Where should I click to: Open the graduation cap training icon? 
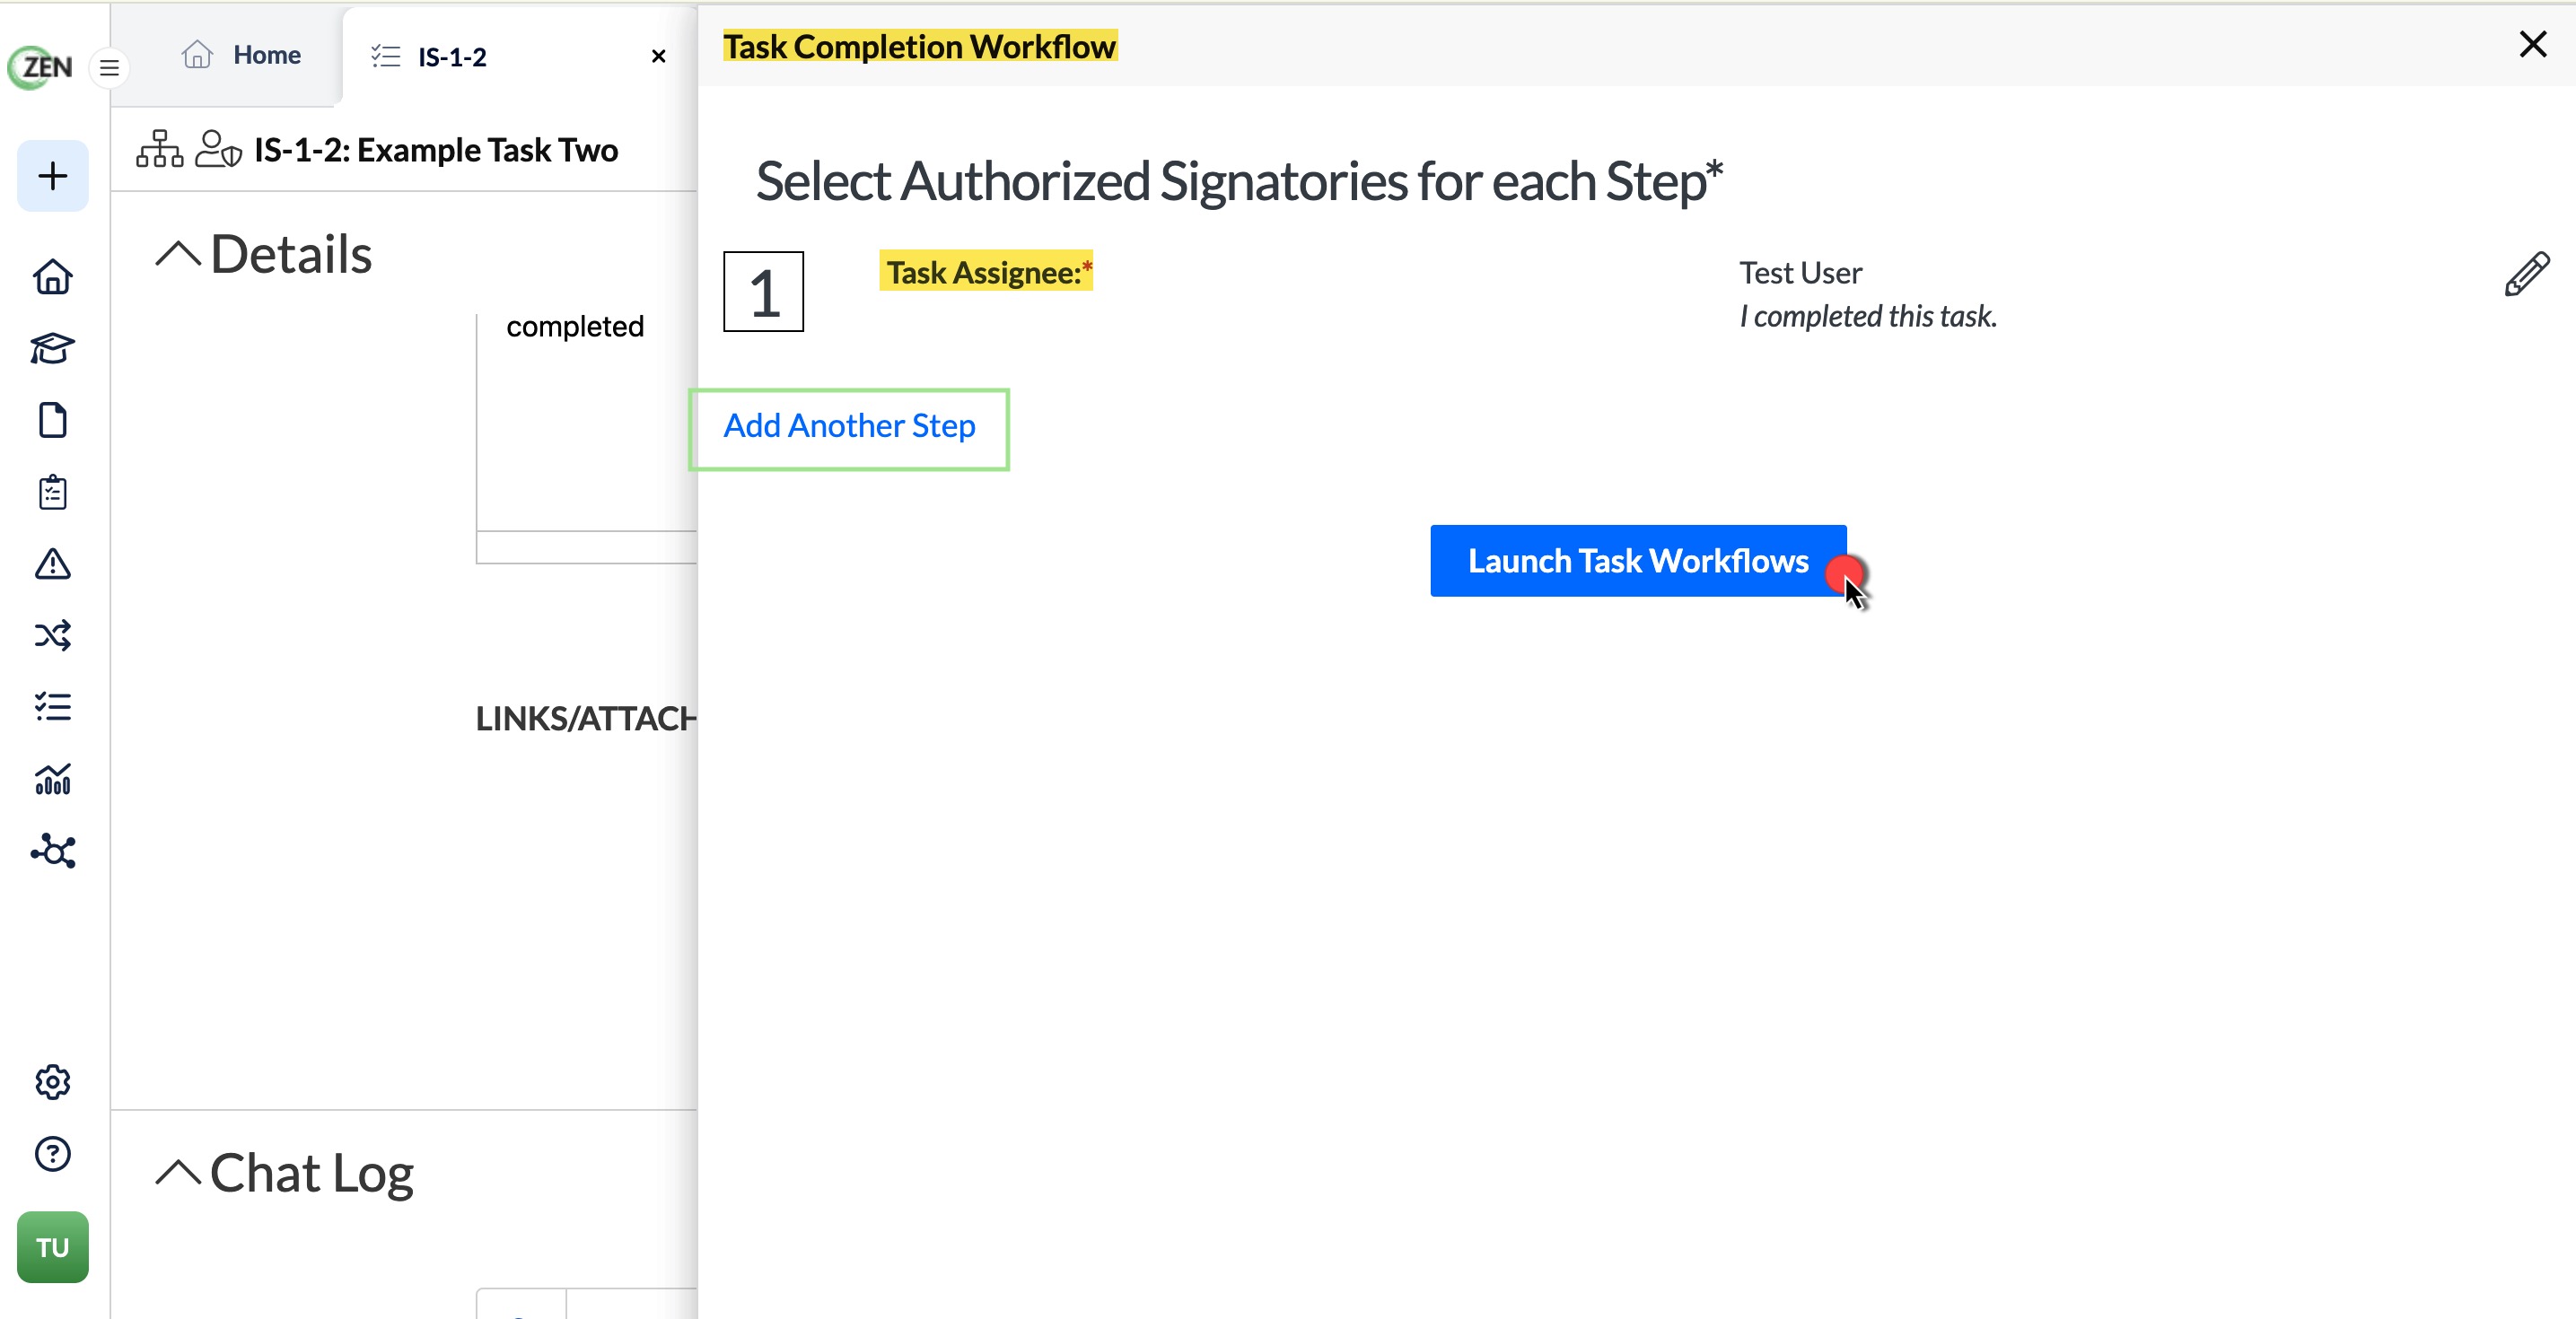(52, 349)
